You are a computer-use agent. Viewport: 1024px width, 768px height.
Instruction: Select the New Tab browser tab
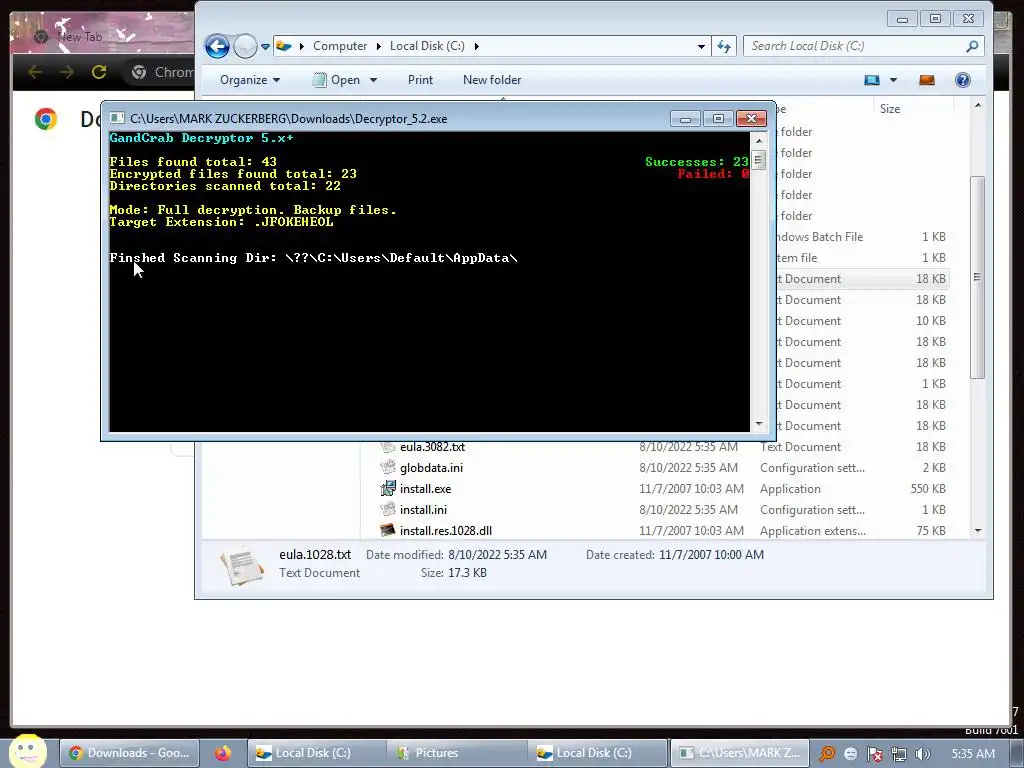(x=80, y=37)
